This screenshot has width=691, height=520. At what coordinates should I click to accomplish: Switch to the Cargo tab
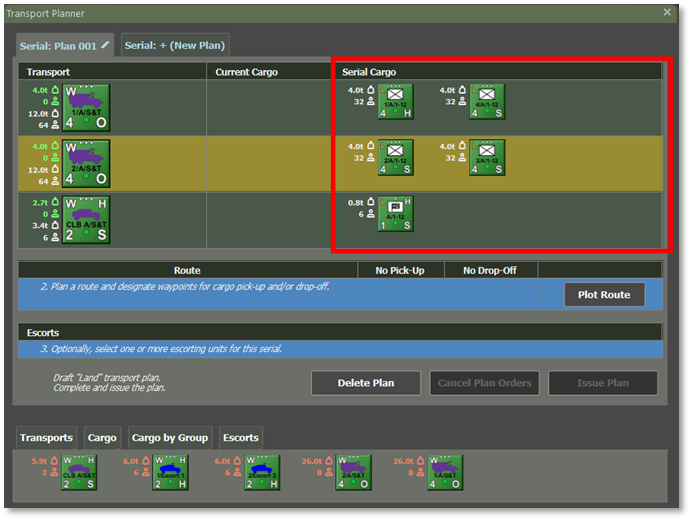(x=102, y=437)
